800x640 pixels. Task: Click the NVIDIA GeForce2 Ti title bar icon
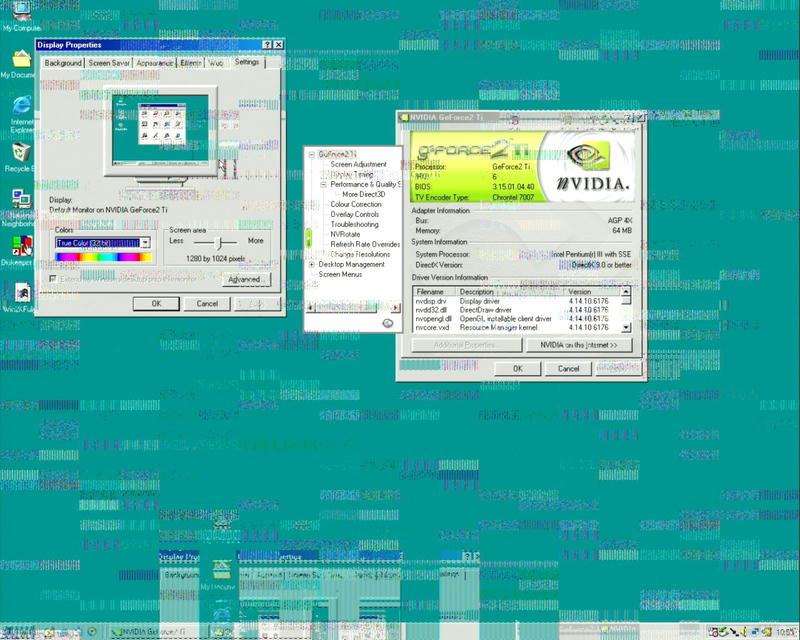click(404, 117)
